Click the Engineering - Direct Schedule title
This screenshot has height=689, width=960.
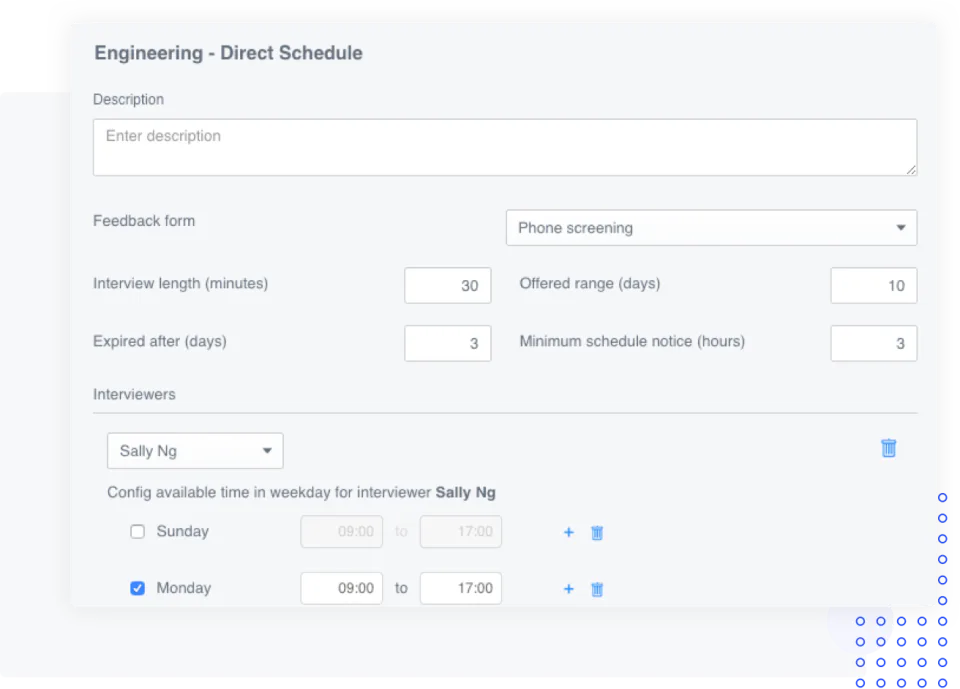(x=228, y=53)
